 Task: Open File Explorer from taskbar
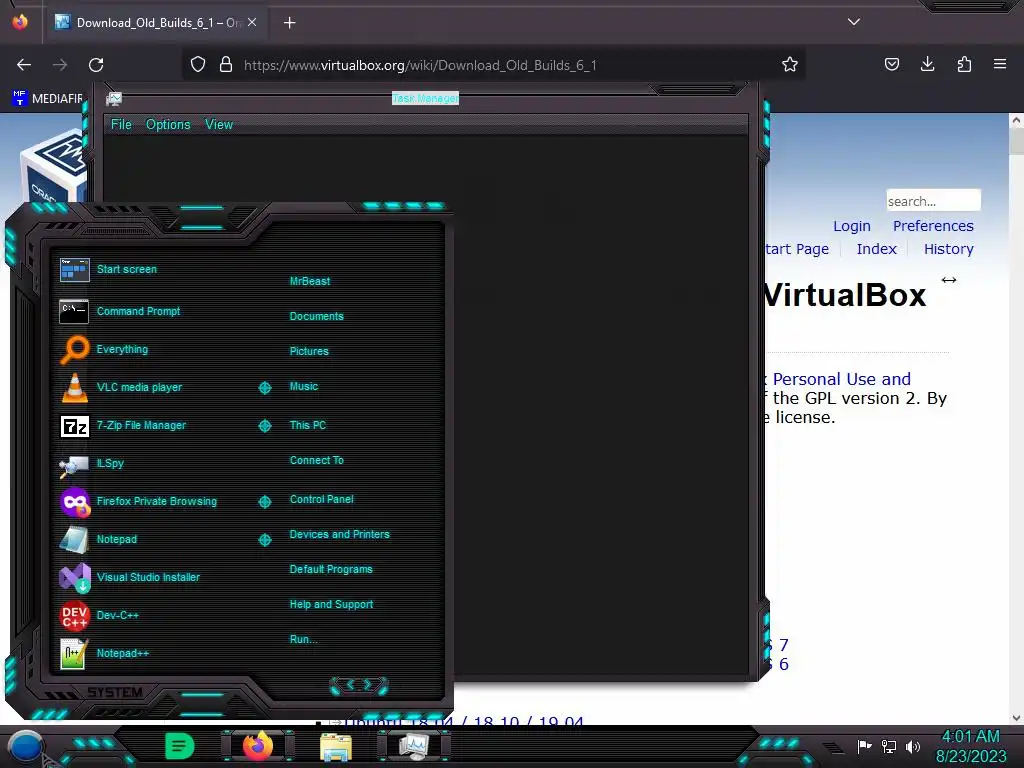pyautogui.click(x=336, y=747)
